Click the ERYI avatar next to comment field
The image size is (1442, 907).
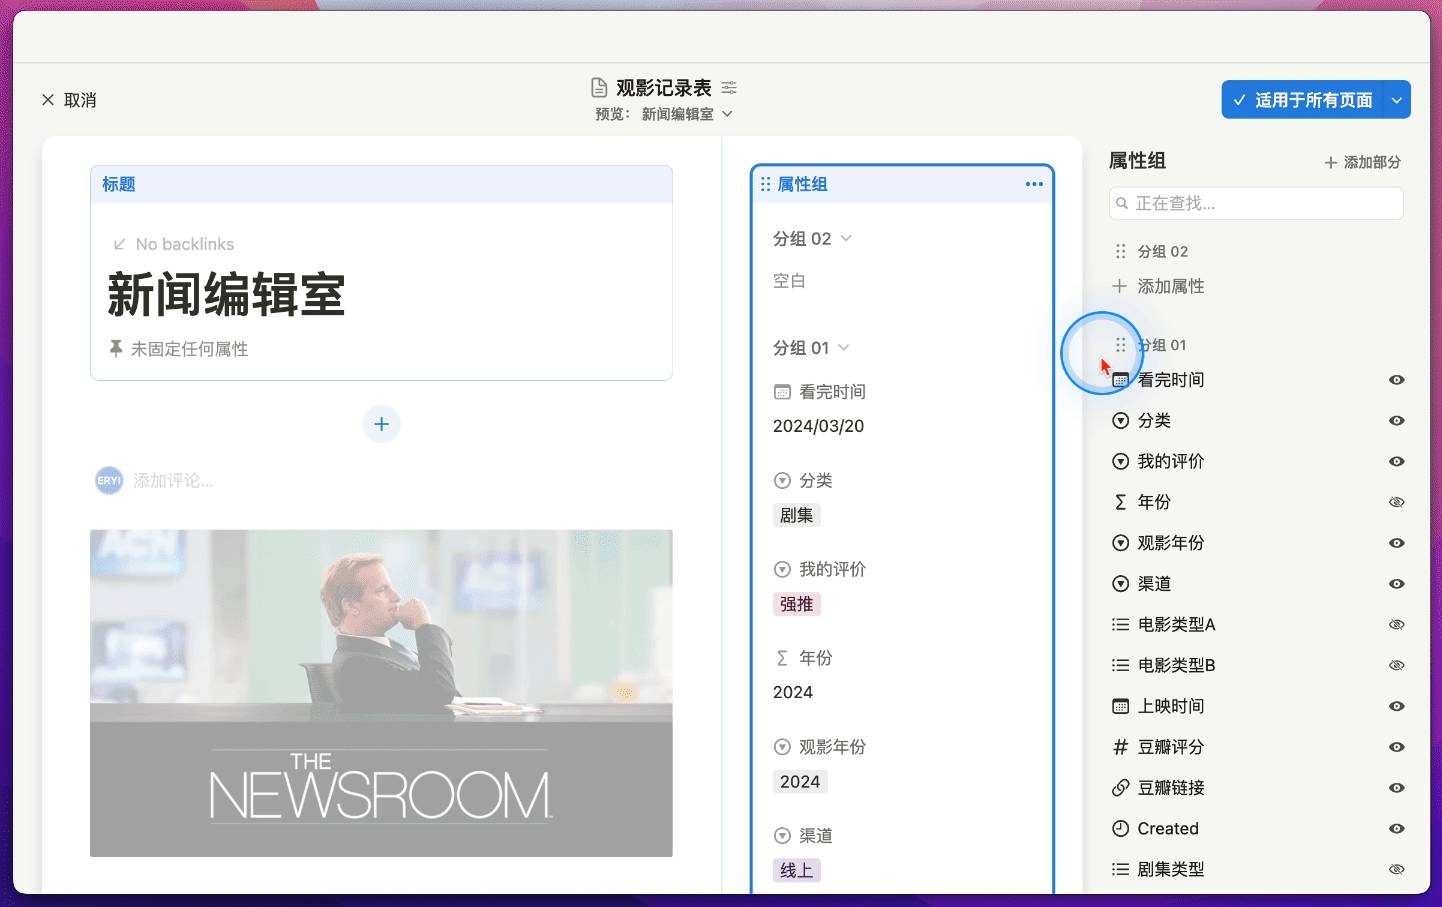click(x=109, y=481)
